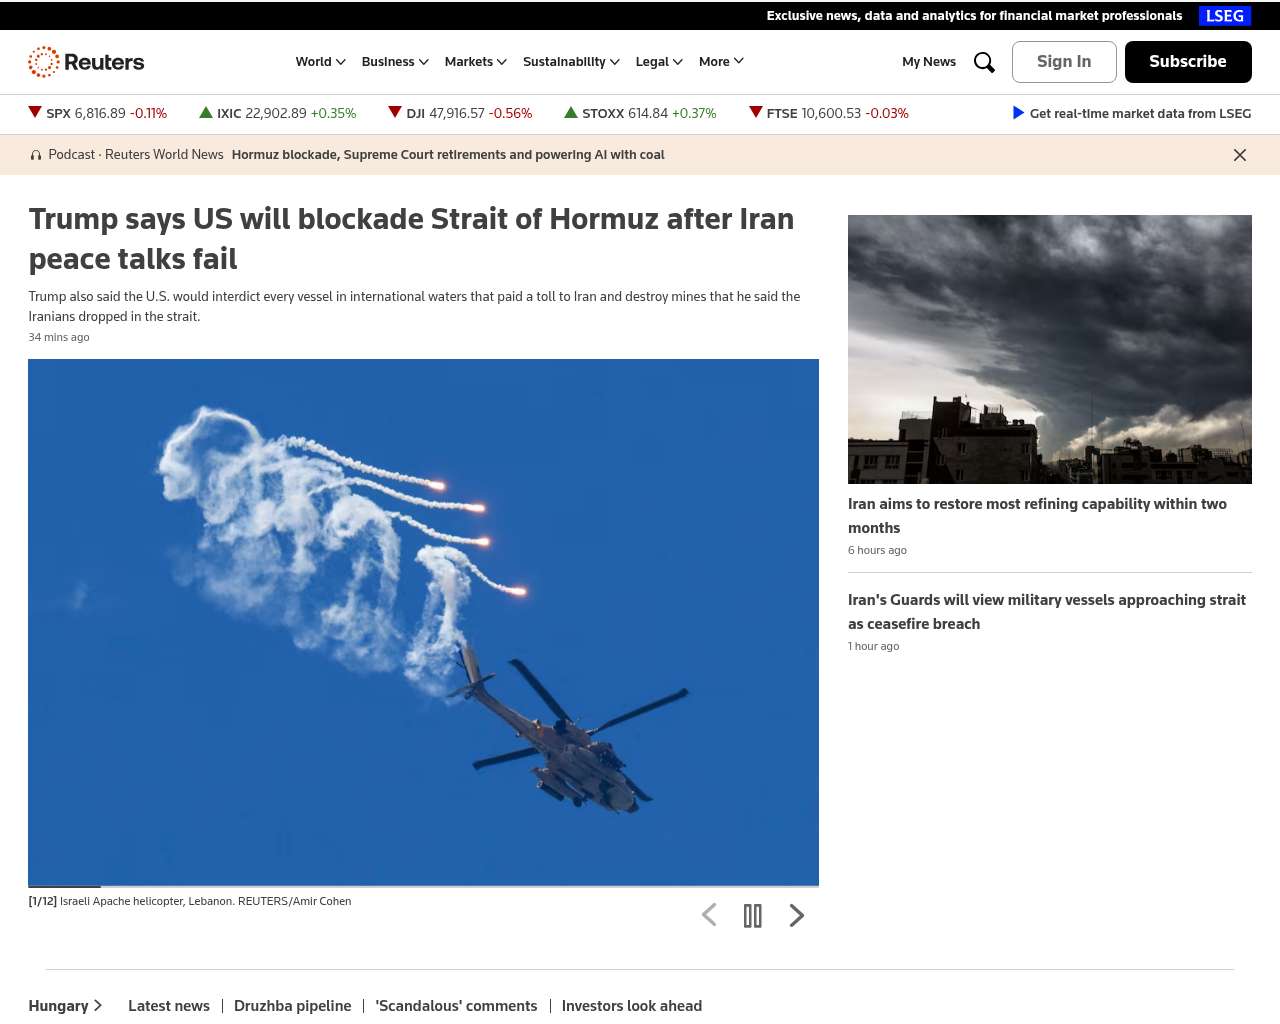Image resolution: width=1280 pixels, height=1024 pixels.
Task: Click the blue LSEG market data arrow
Action: tap(1018, 113)
